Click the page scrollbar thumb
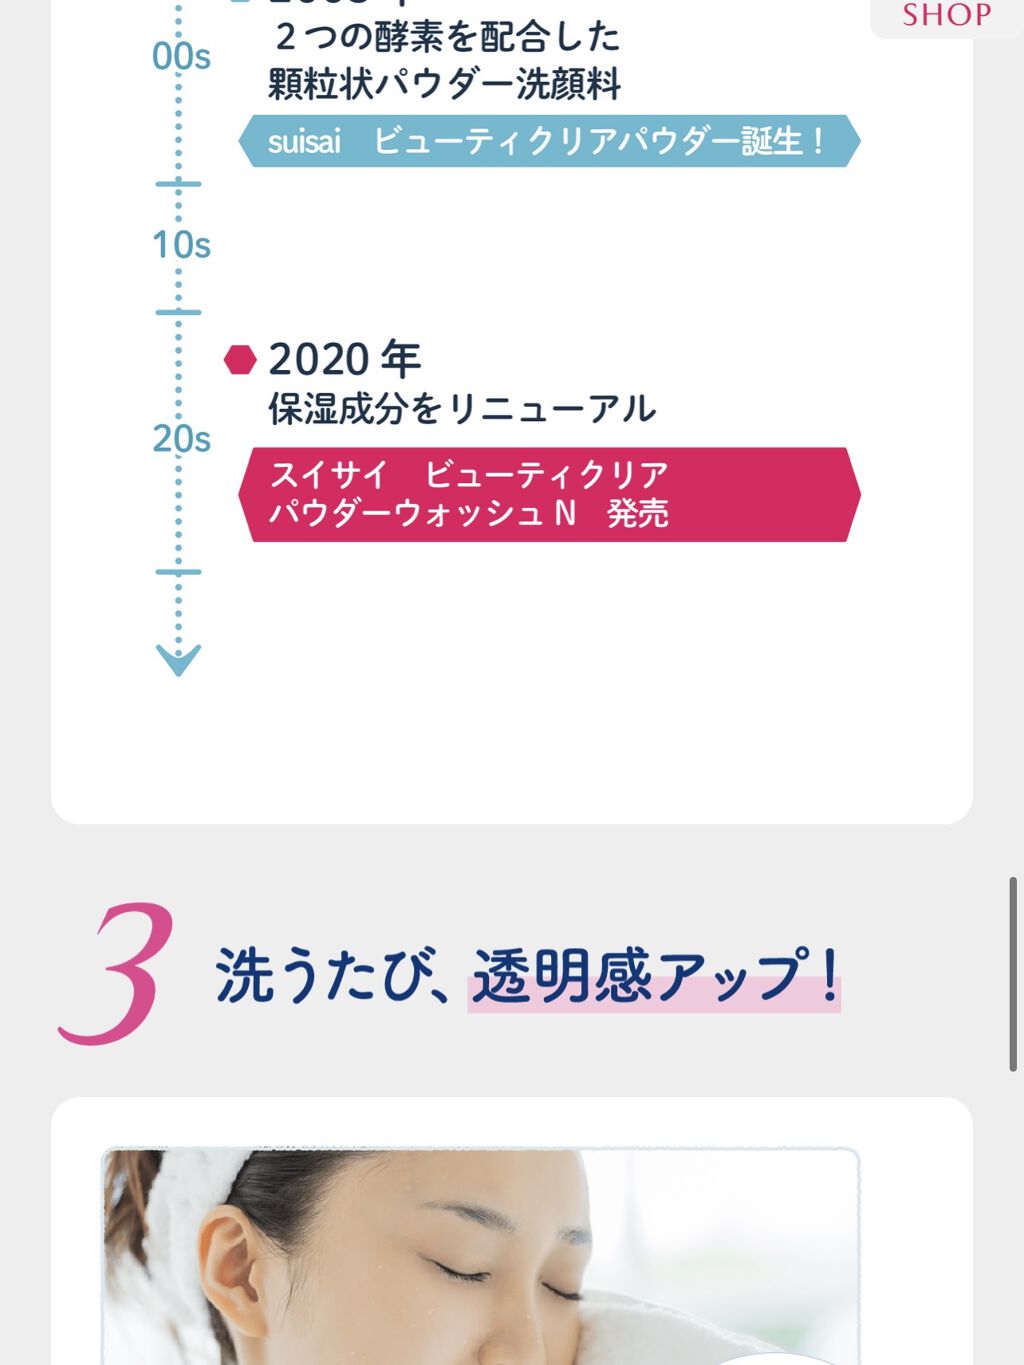 (x=1013, y=974)
